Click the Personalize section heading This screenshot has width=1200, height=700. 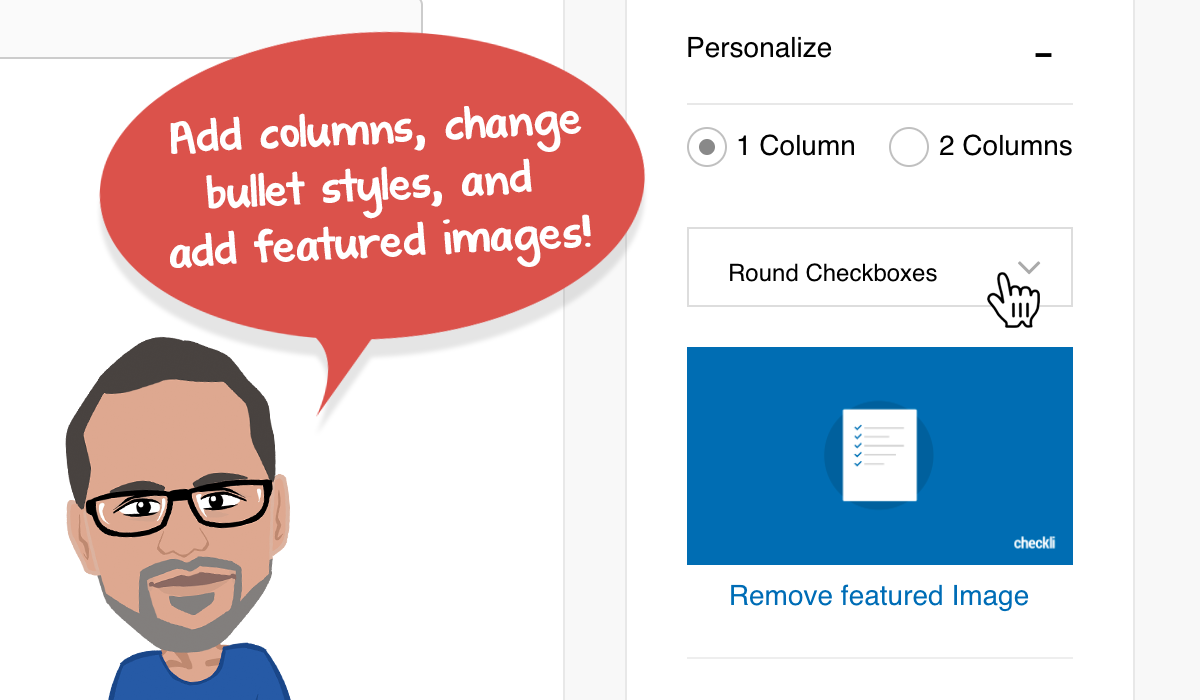coord(759,48)
